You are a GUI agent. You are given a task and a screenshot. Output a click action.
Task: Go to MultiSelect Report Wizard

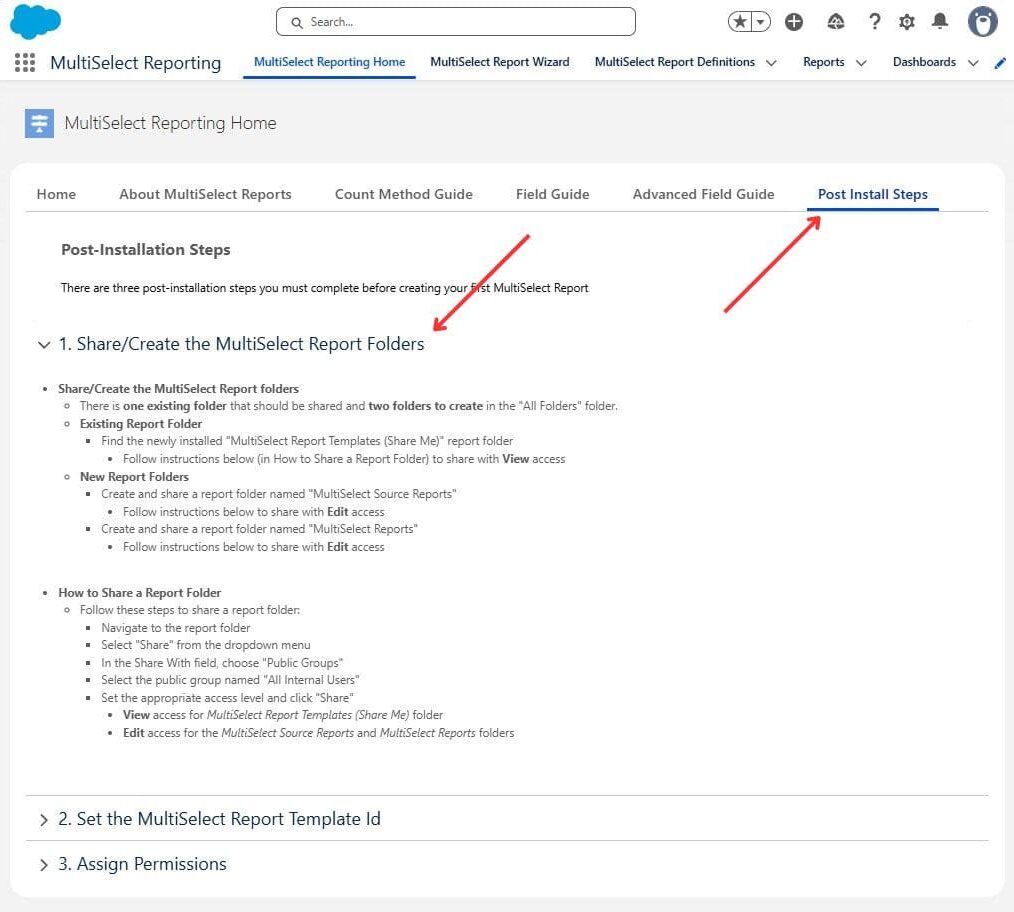point(499,62)
